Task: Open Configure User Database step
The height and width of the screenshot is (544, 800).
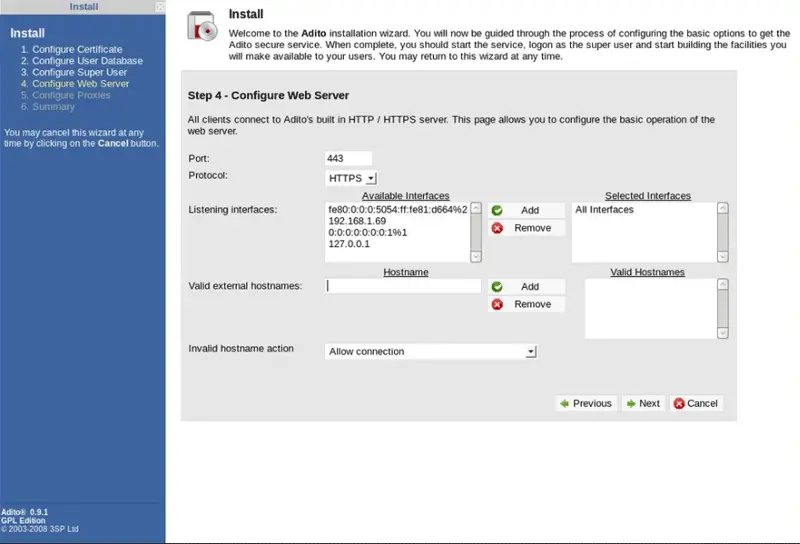Action: [x=87, y=61]
